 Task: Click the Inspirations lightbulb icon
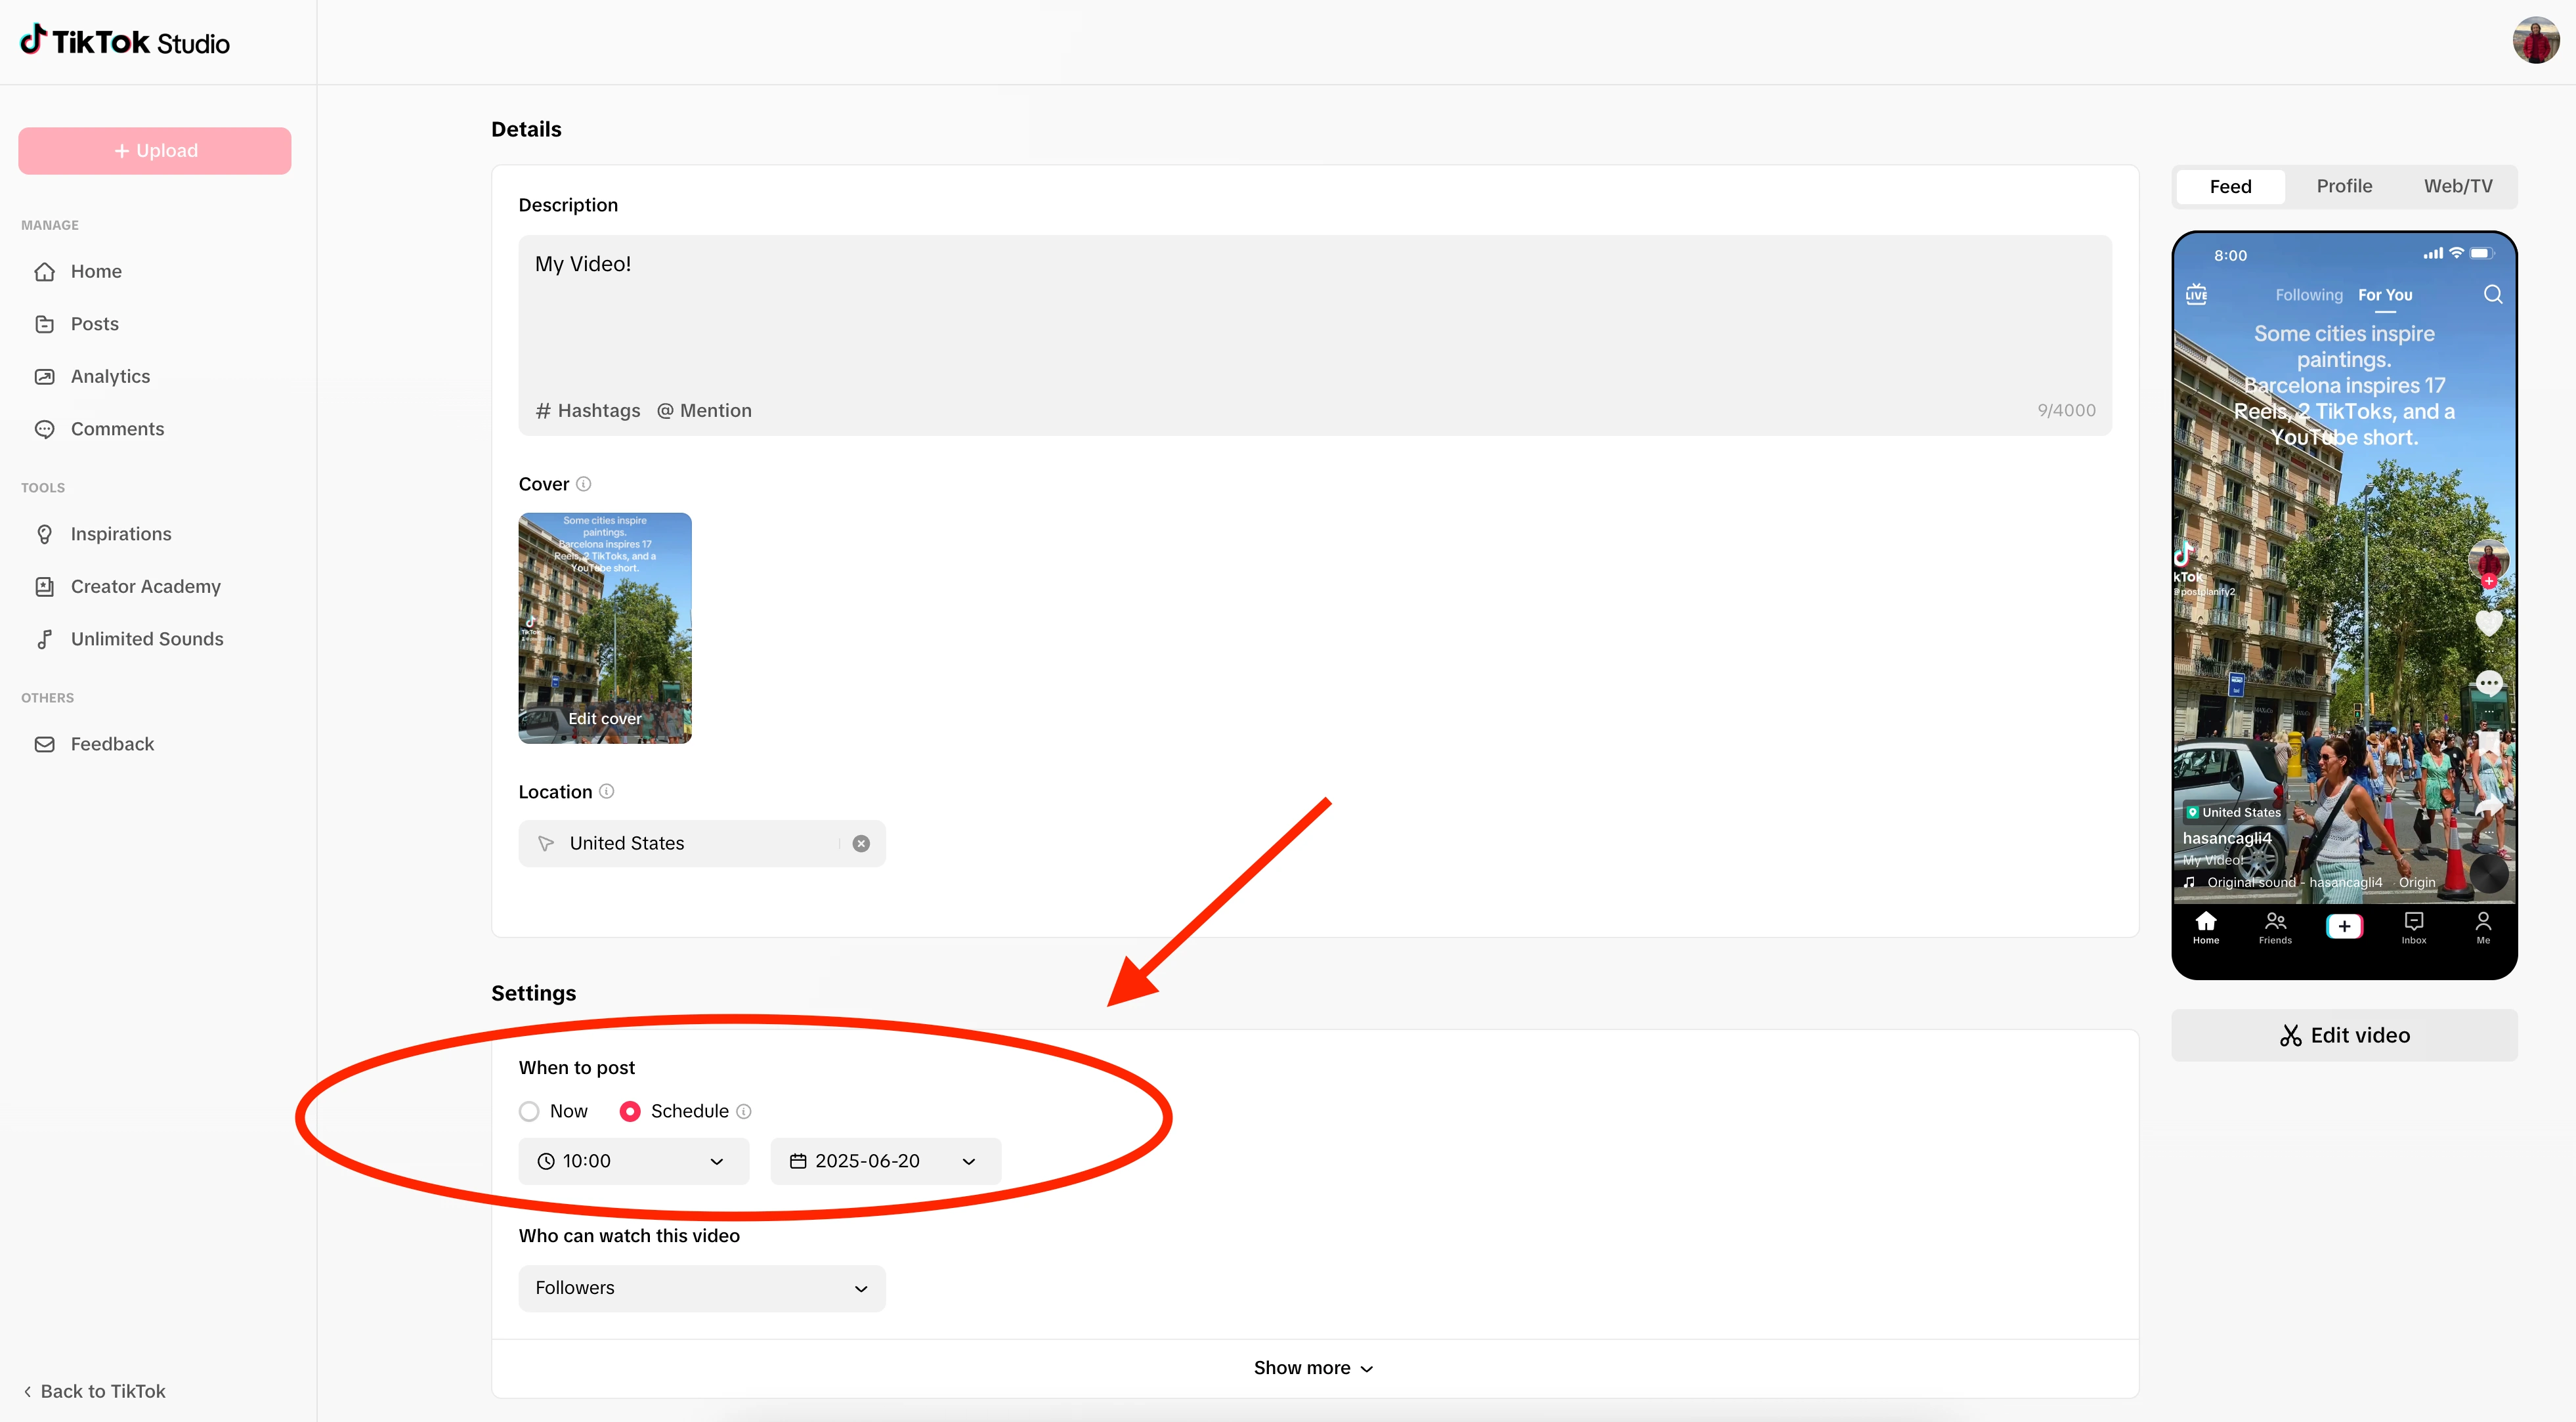(45, 534)
